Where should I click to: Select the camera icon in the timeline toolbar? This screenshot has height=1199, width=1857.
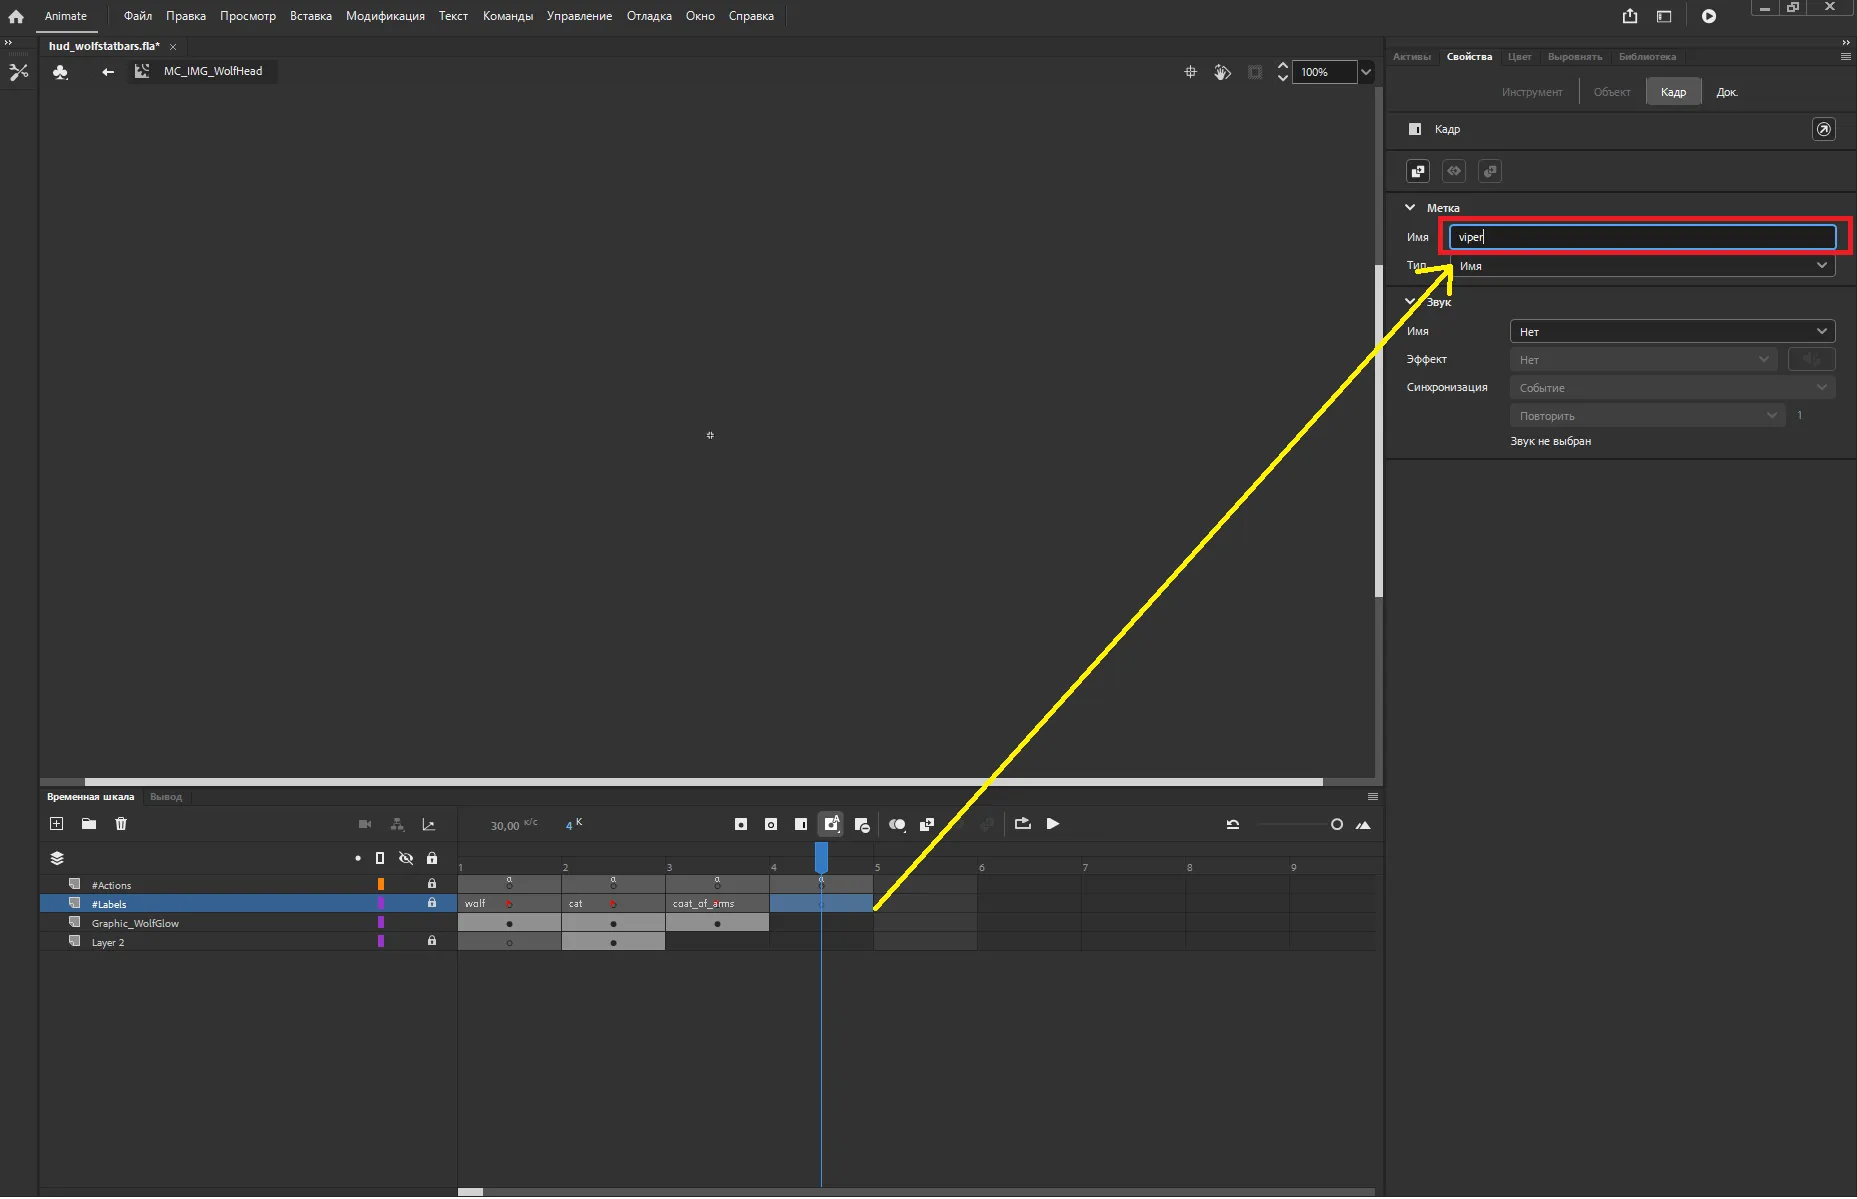coord(365,824)
